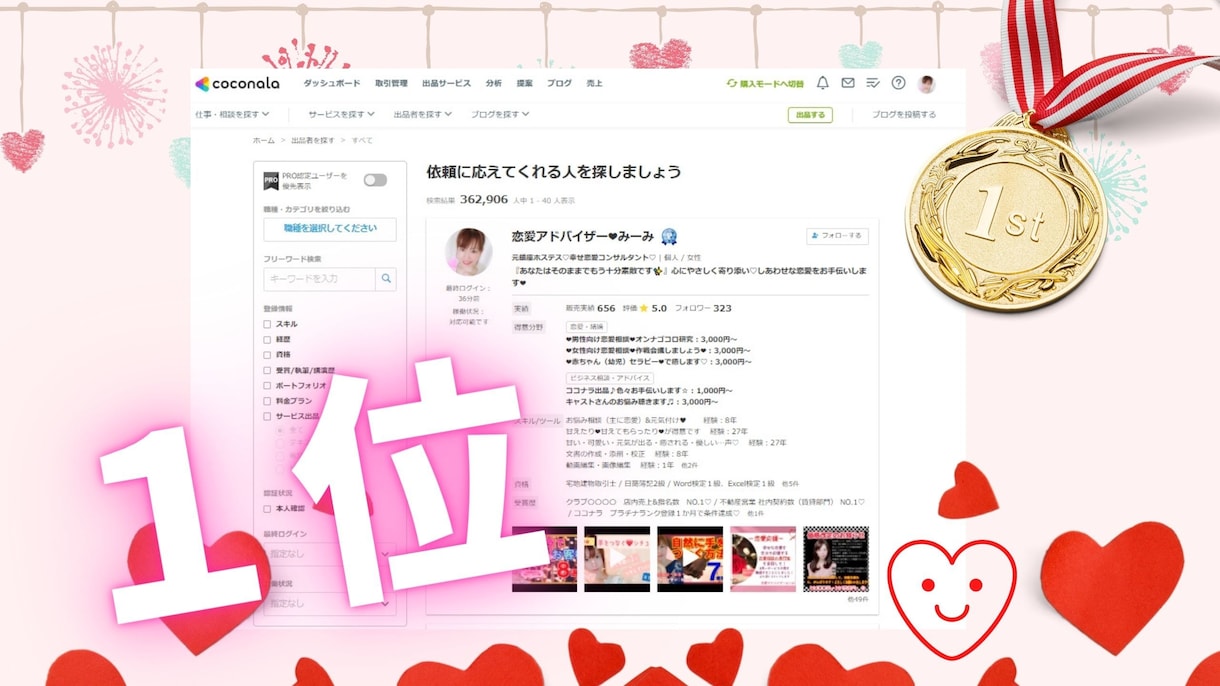Click the badge icon beside 恋愛アドバイザー♥みーみ

tap(669, 237)
